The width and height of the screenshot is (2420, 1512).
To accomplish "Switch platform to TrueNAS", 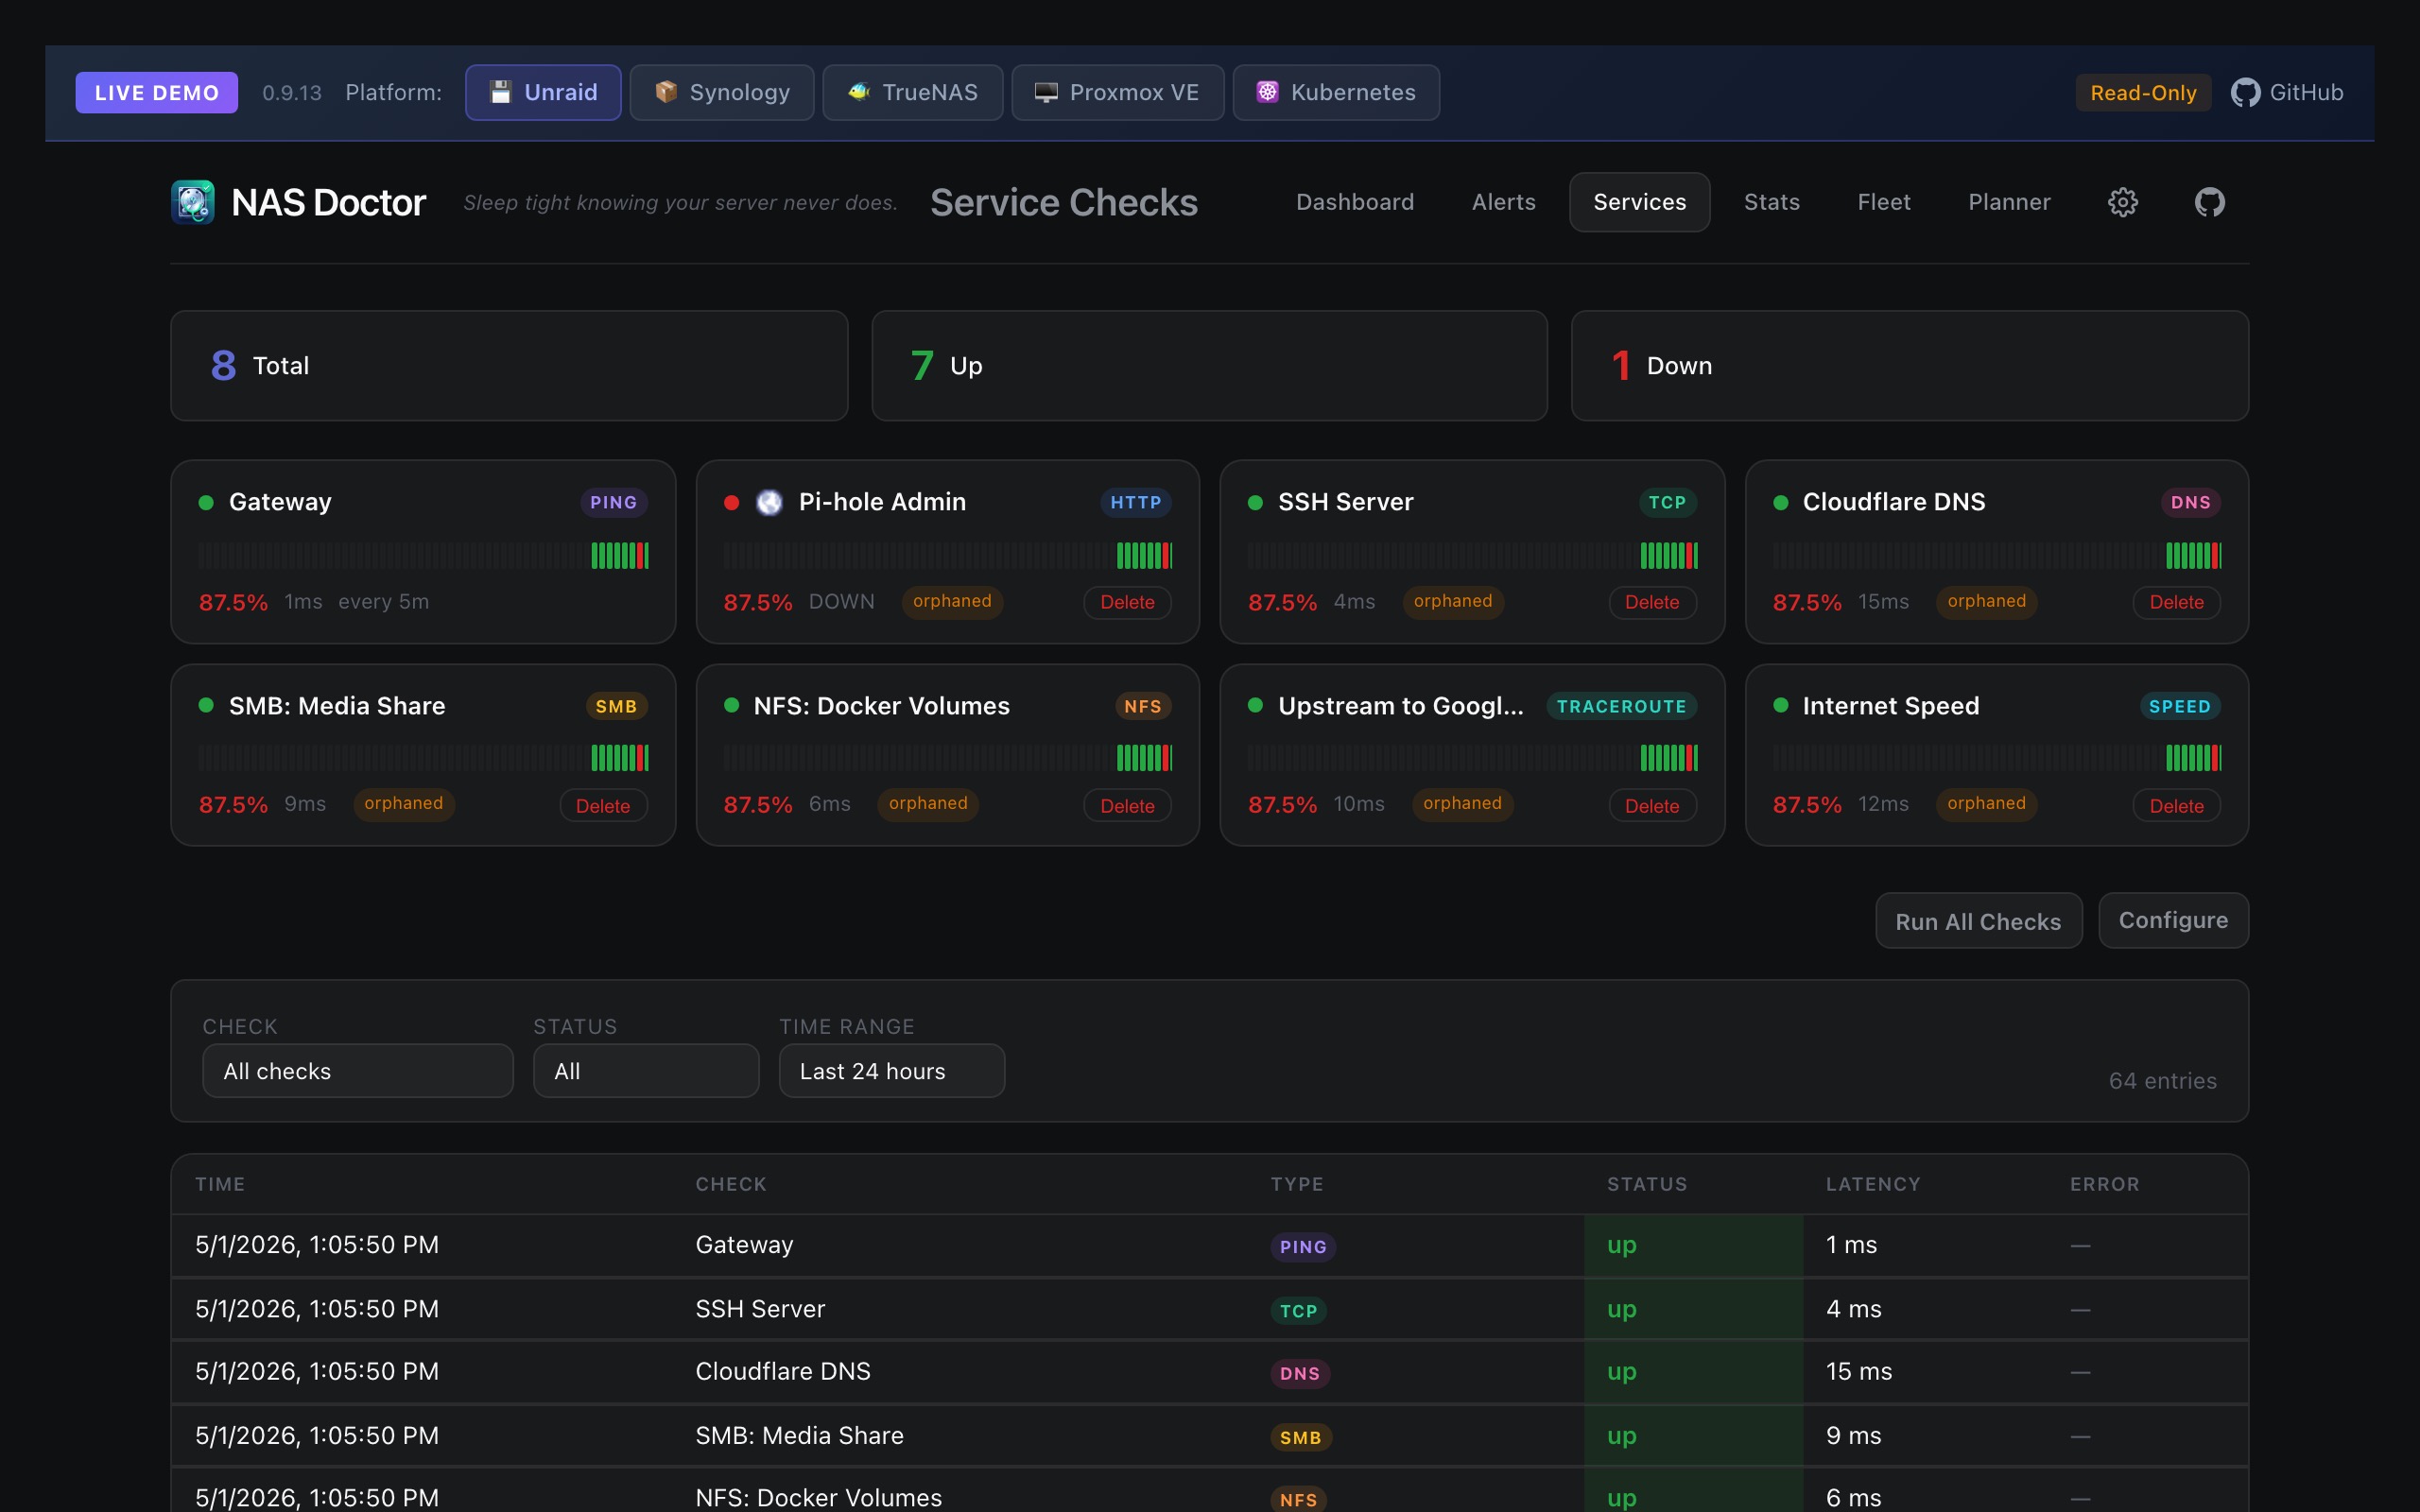I will [x=912, y=92].
